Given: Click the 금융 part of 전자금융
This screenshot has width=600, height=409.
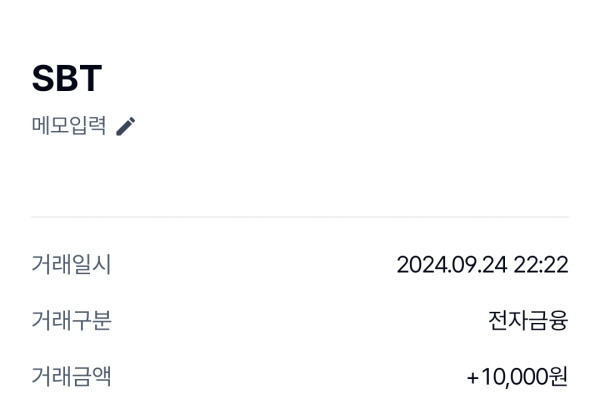Looking at the screenshot, I should pyautogui.click(x=548, y=321).
